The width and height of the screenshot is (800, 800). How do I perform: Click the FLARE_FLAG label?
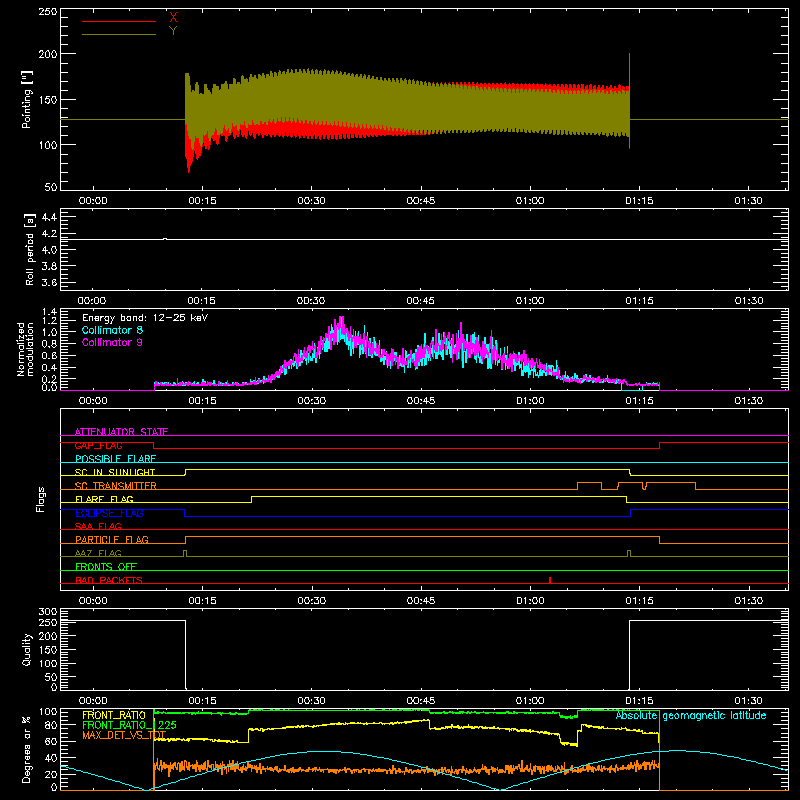104,499
